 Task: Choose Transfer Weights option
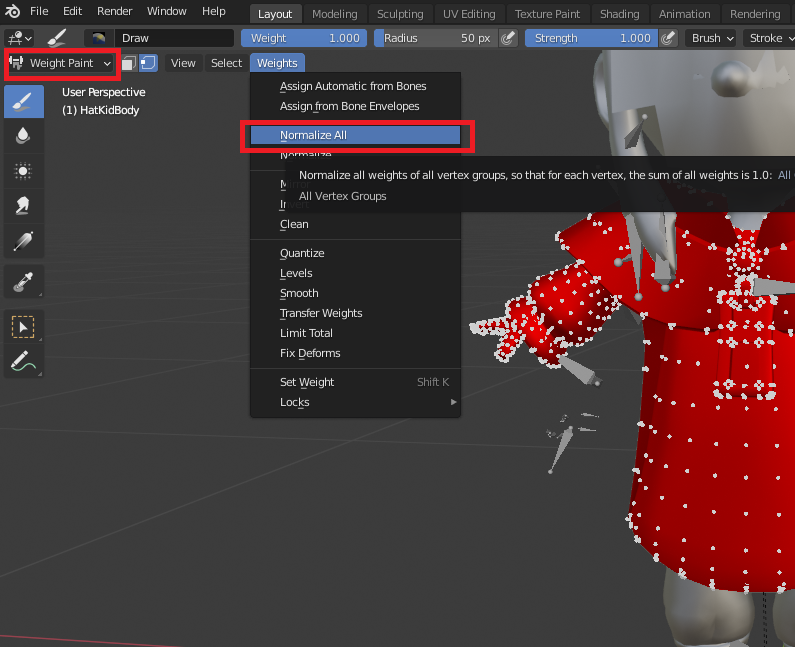point(355,313)
